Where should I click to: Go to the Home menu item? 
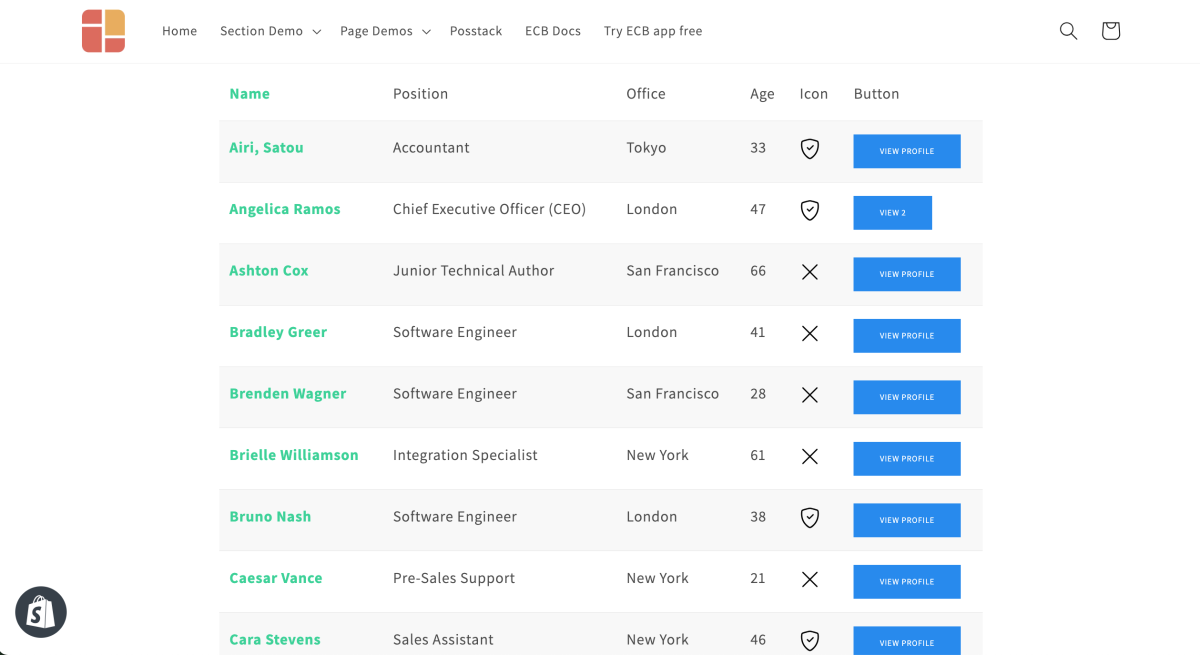pyautogui.click(x=179, y=31)
